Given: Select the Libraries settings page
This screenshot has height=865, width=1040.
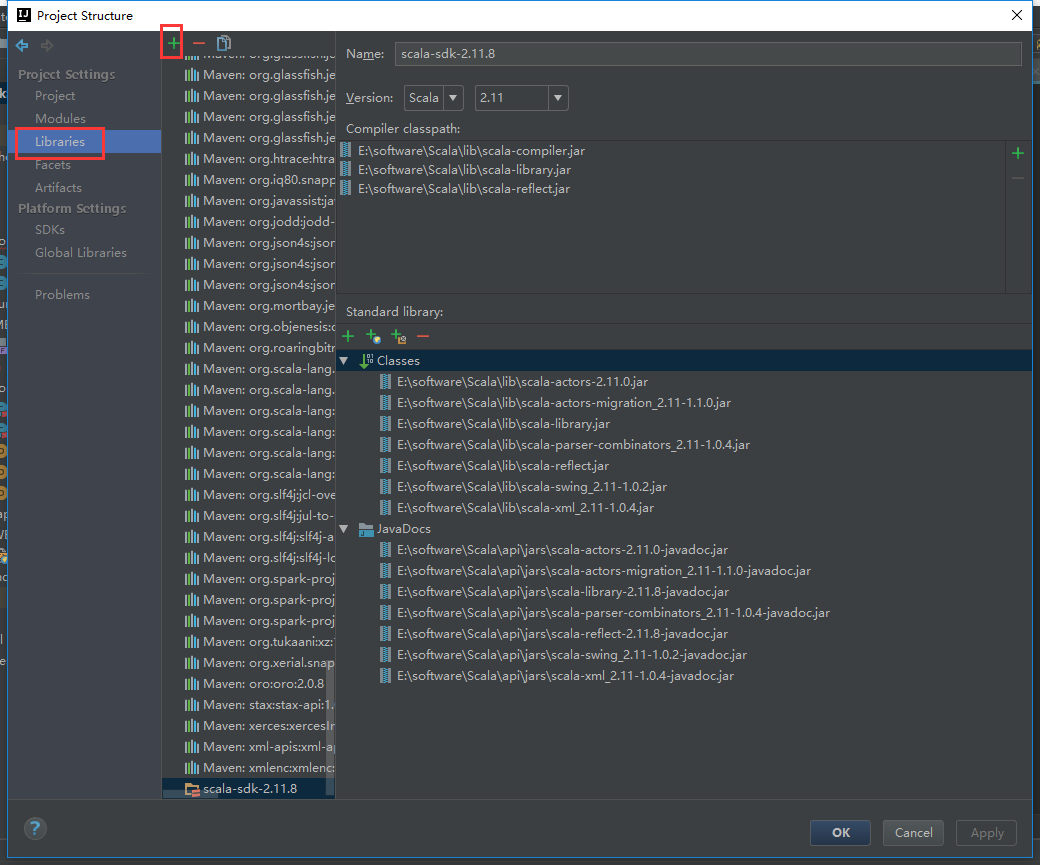Looking at the screenshot, I should (60, 141).
